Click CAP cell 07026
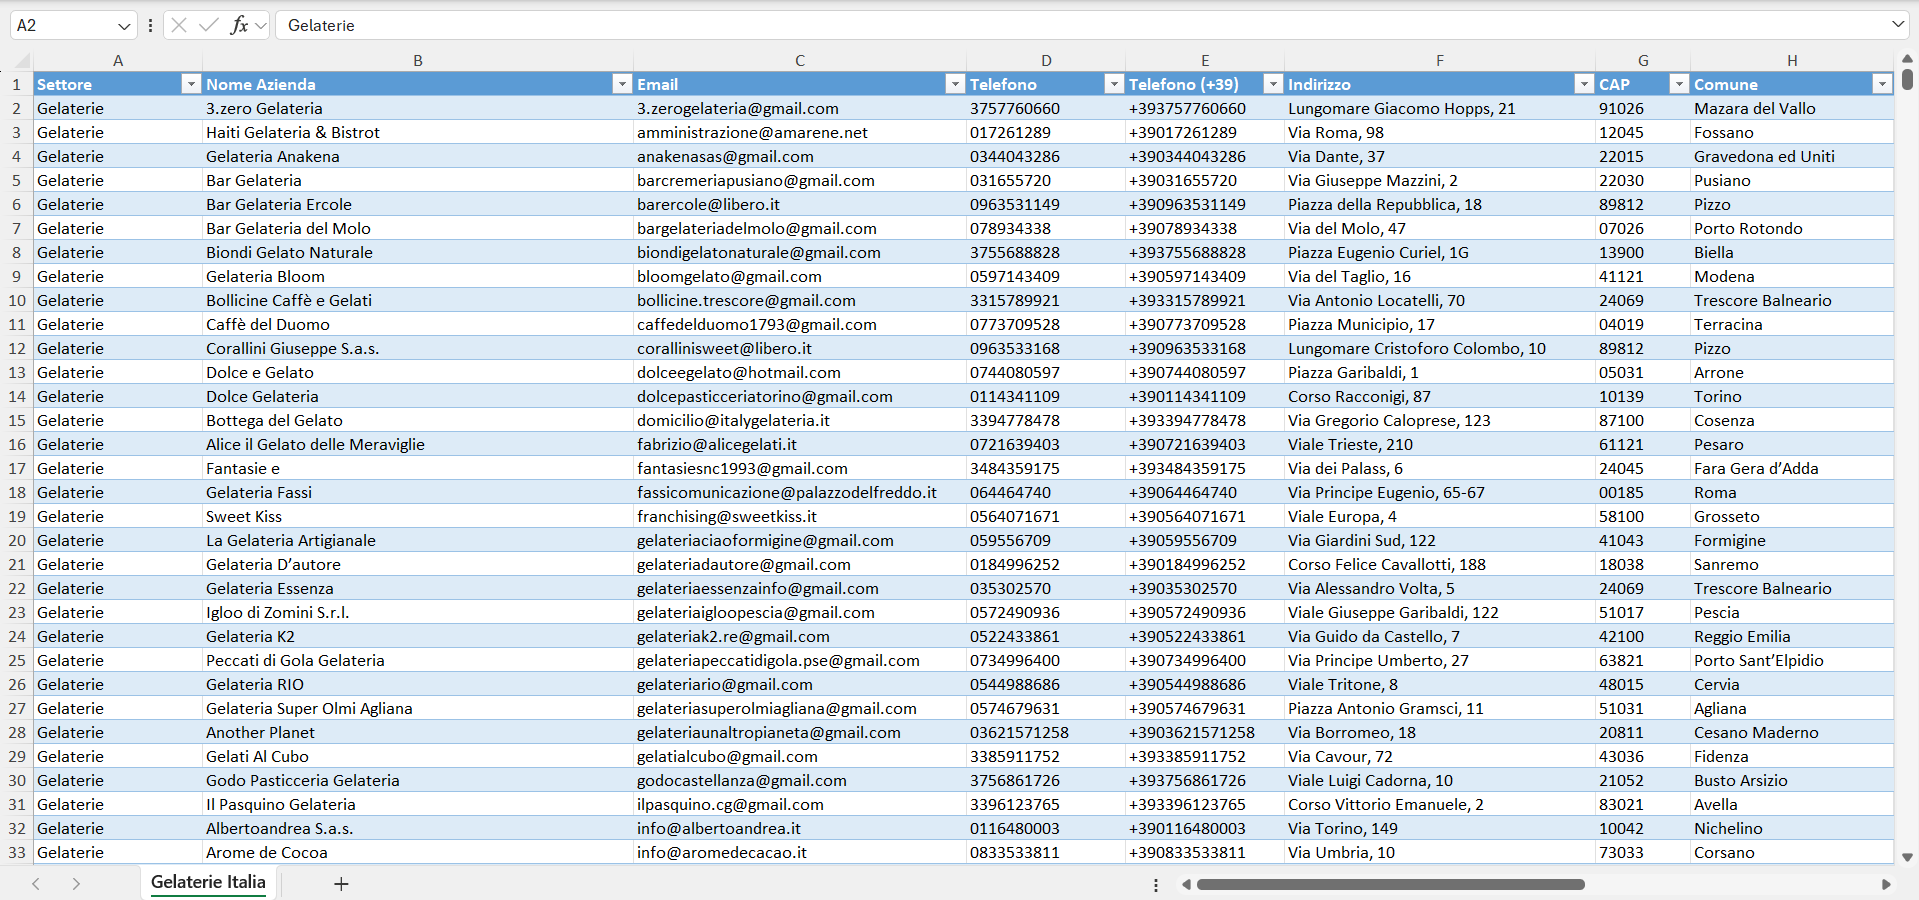The width and height of the screenshot is (1919, 900). click(x=1643, y=228)
